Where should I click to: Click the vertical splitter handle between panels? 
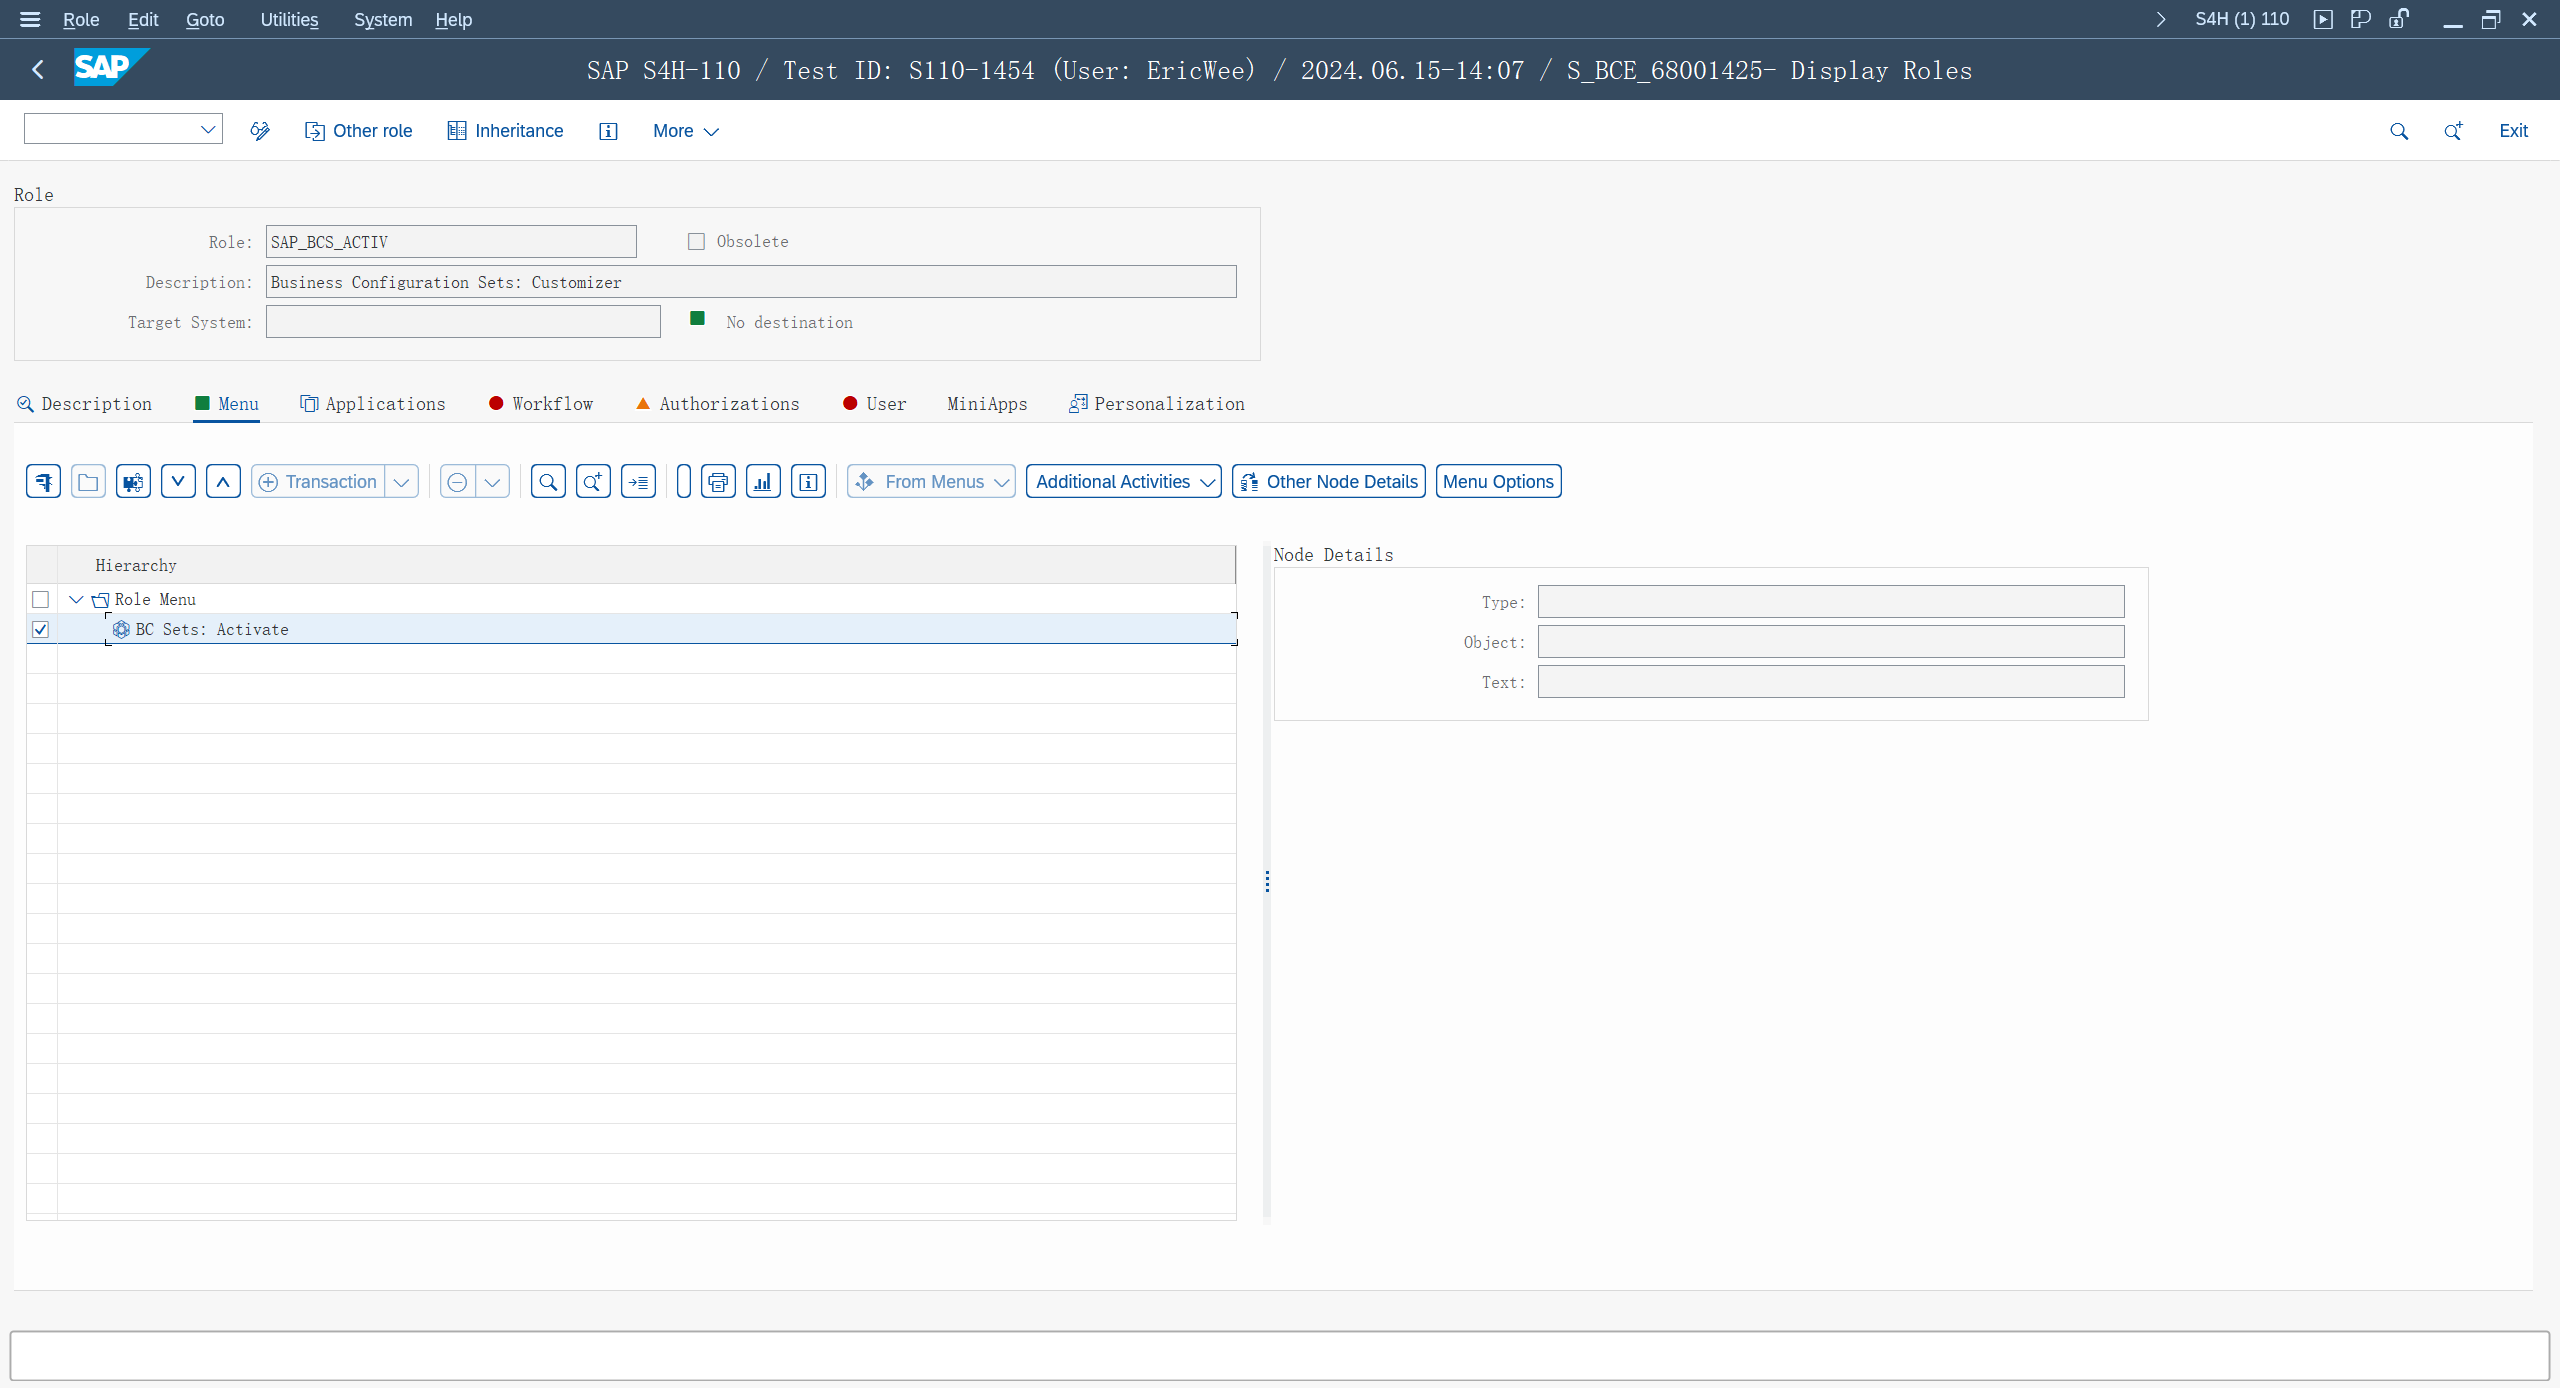[x=1267, y=881]
